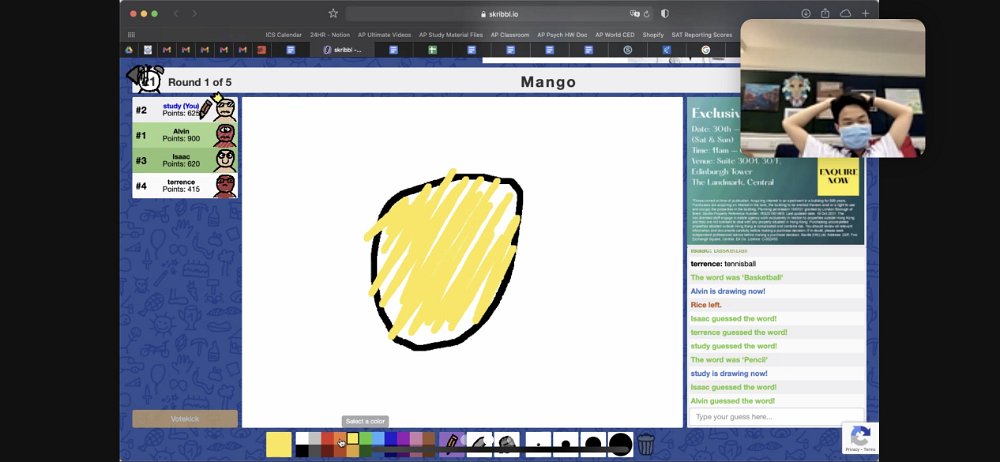Select the pencil drawing tool
Viewport: 1000px width, 462px height.
click(452, 444)
